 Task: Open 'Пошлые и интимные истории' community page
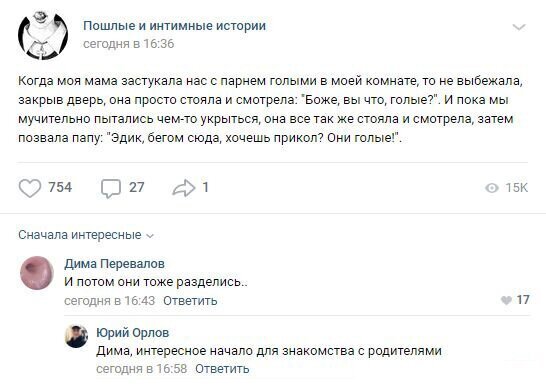[x=174, y=26]
